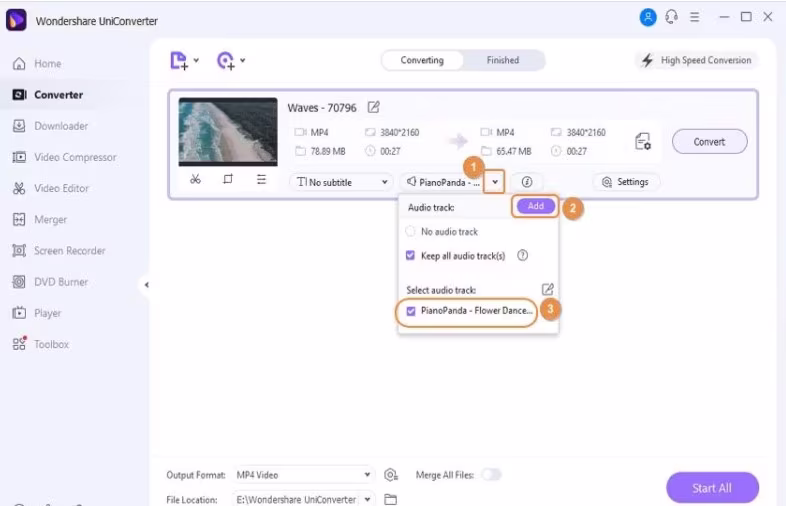Open the PianoPanda audio track dropdown

442,182
